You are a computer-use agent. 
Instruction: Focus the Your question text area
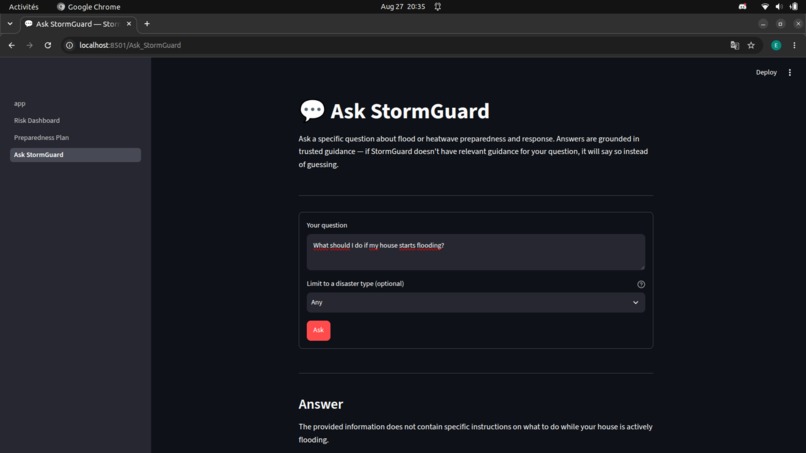click(475, 252)
